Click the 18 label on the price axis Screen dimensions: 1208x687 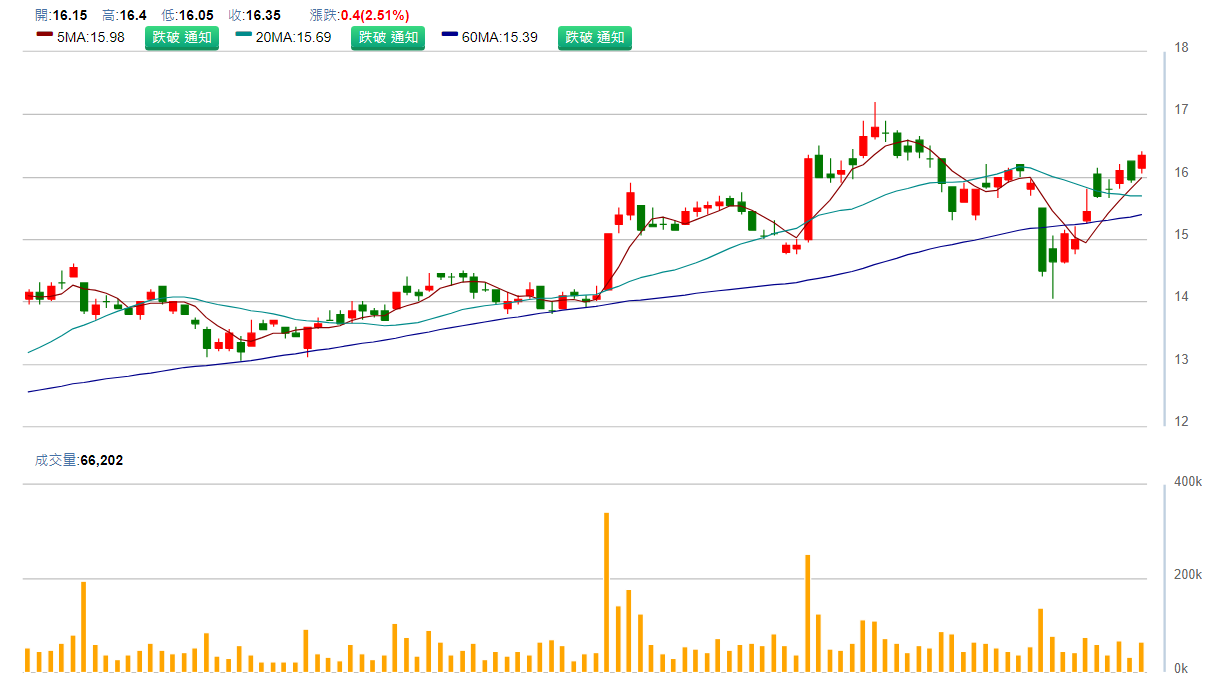coord(1181,48)
